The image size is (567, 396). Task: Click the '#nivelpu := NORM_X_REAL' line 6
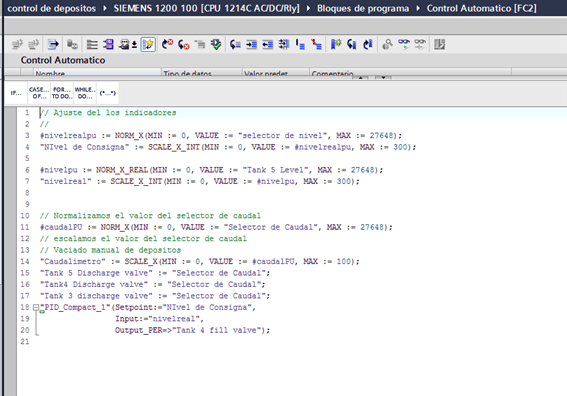point(211,170)
